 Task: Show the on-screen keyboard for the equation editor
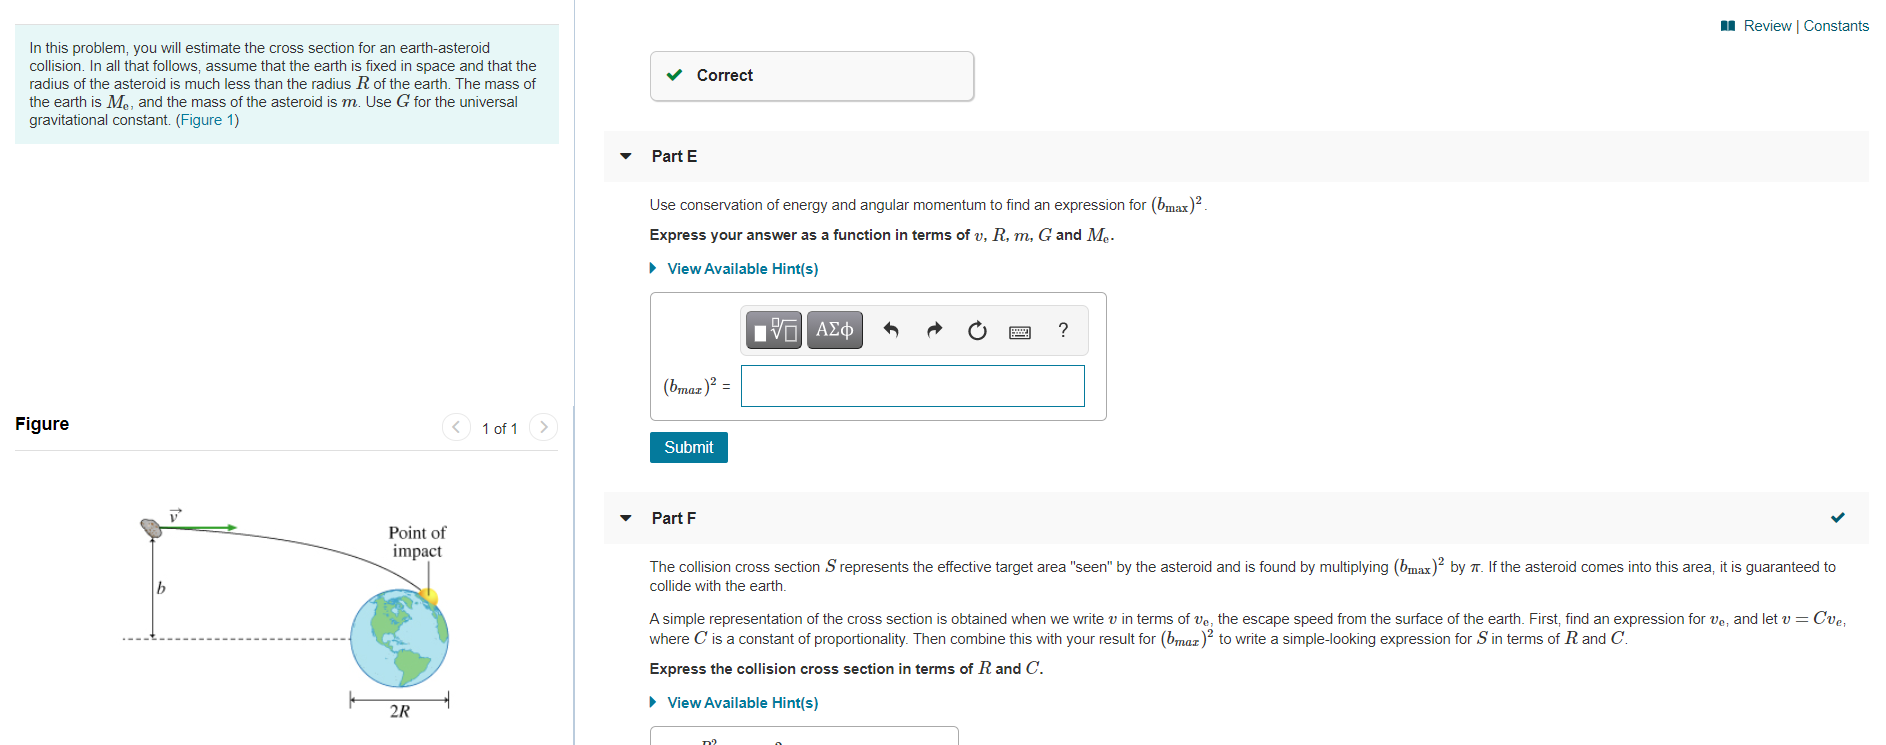(x=1020, y=331)
